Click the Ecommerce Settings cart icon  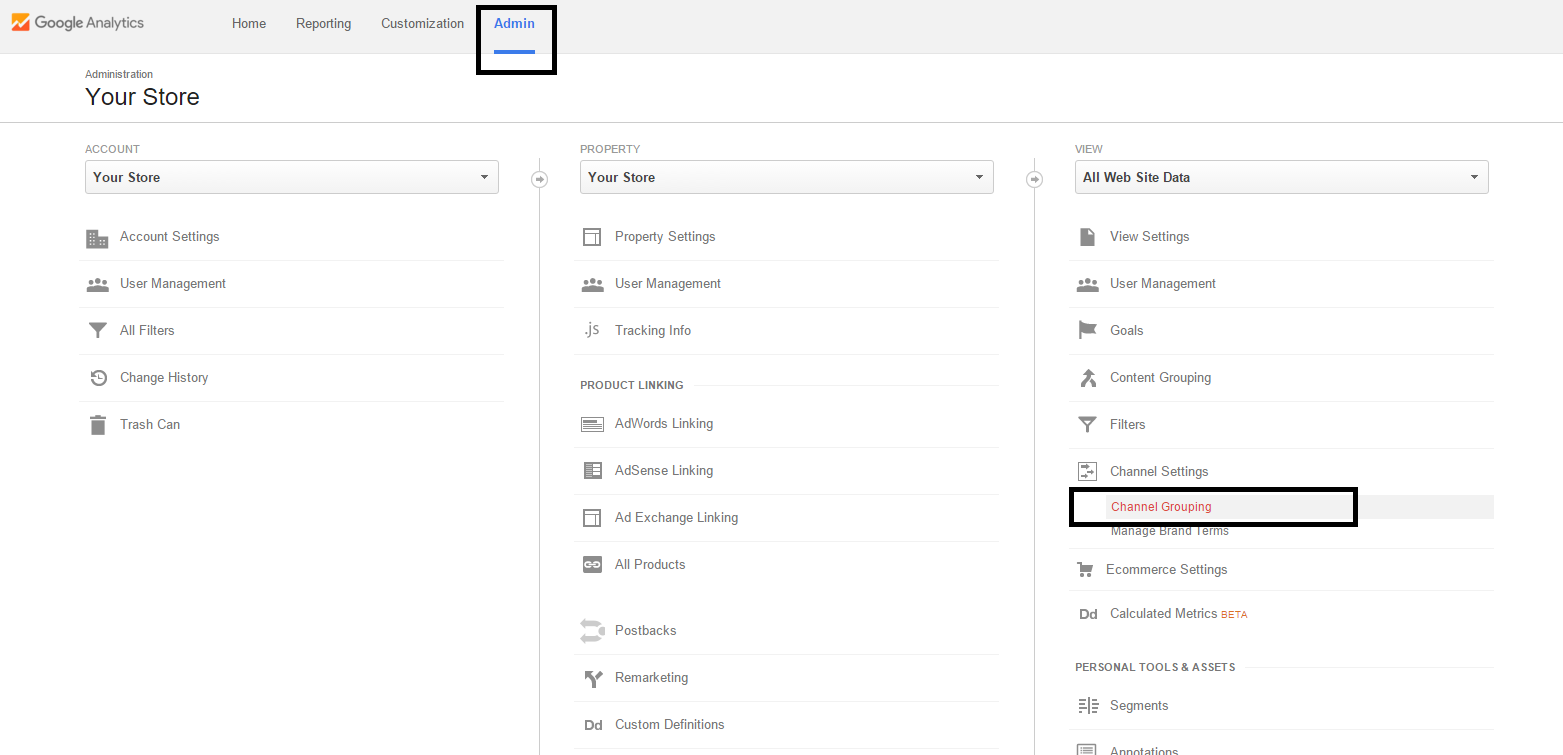pyautogui.click(x=1085, y=570)
